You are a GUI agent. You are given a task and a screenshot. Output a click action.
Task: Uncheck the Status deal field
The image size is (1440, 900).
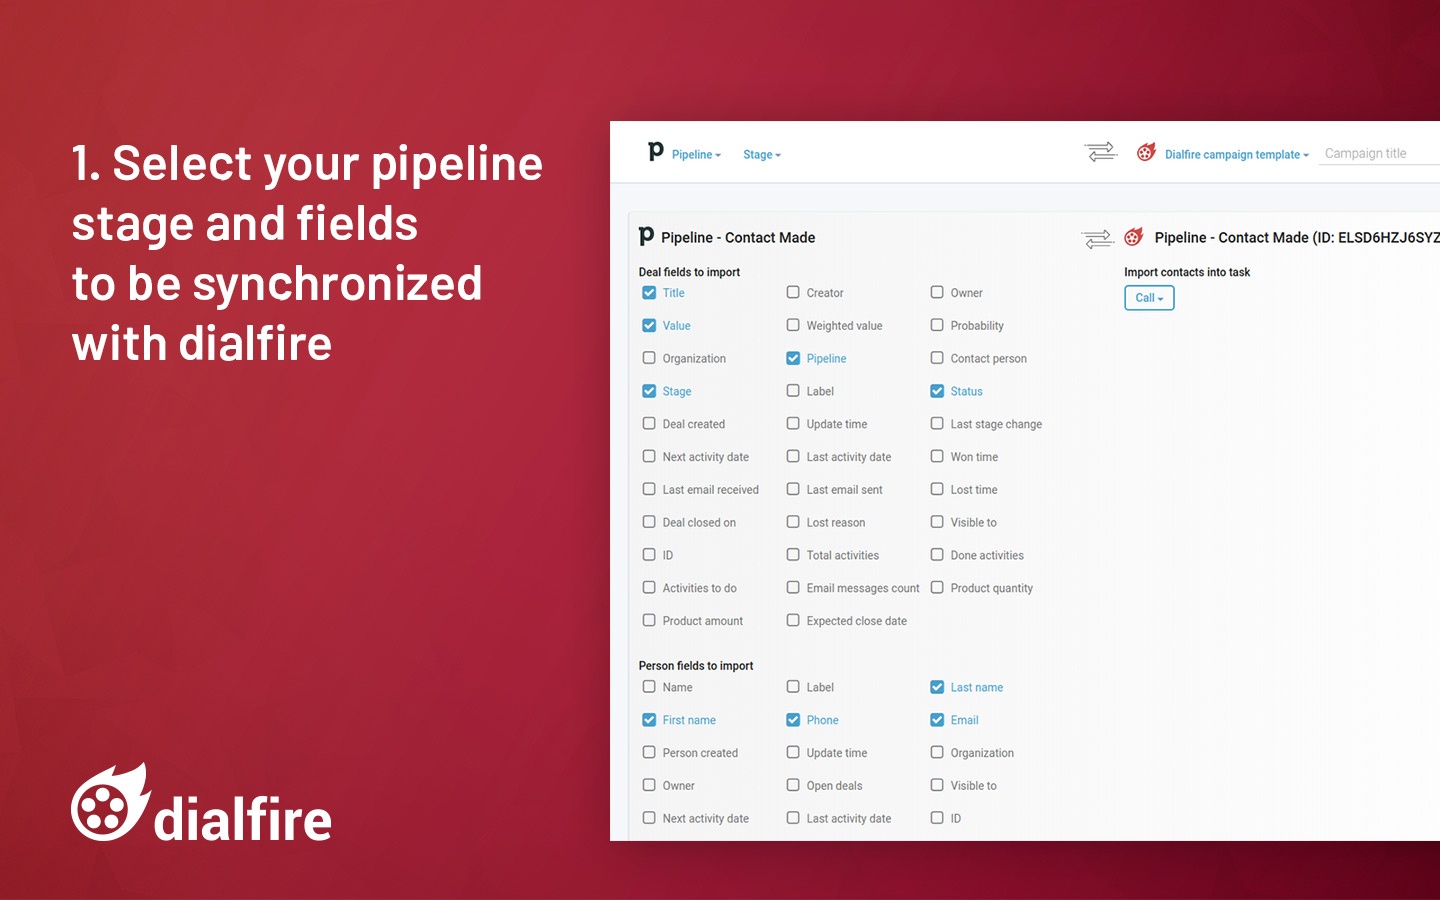pos(937,391)
